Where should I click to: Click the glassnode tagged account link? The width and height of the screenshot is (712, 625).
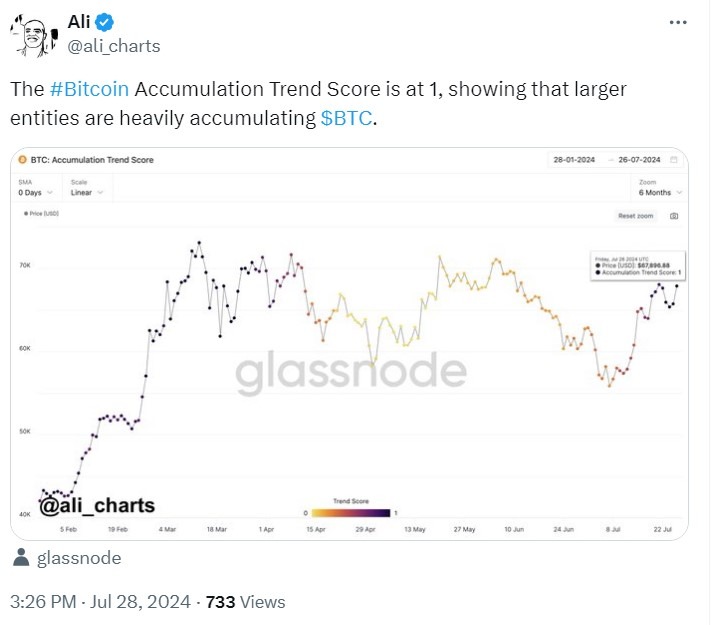(78, 558)
